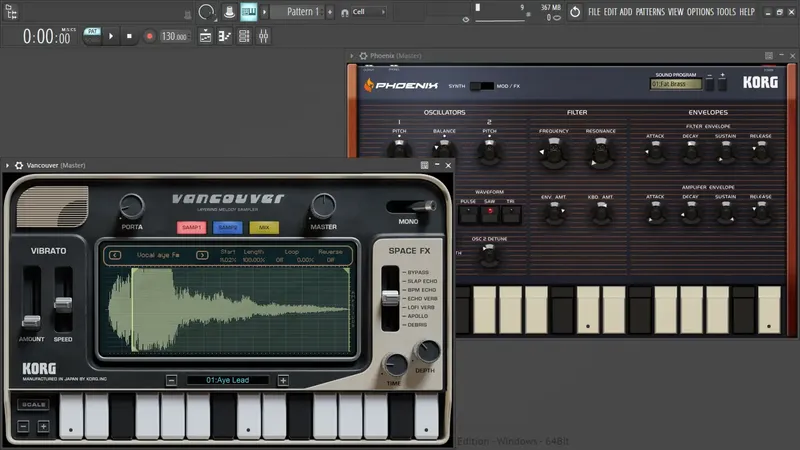This screenshot has width=800, height=450.
Task: Click the SCALE button in Vancouver
Action: pos(34,404)
